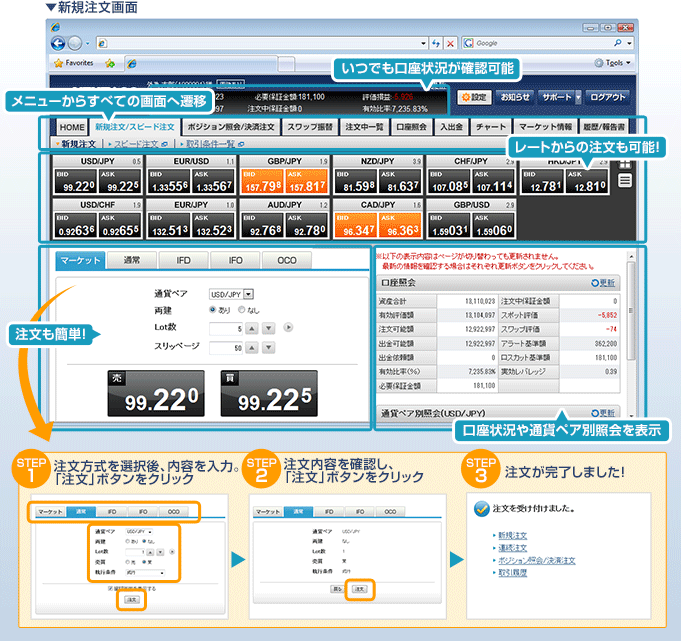Screen dimensions: 681x641
Task: Click the browser stop (red X) icon
Action: pyautogui.click(x=451, y=44)
